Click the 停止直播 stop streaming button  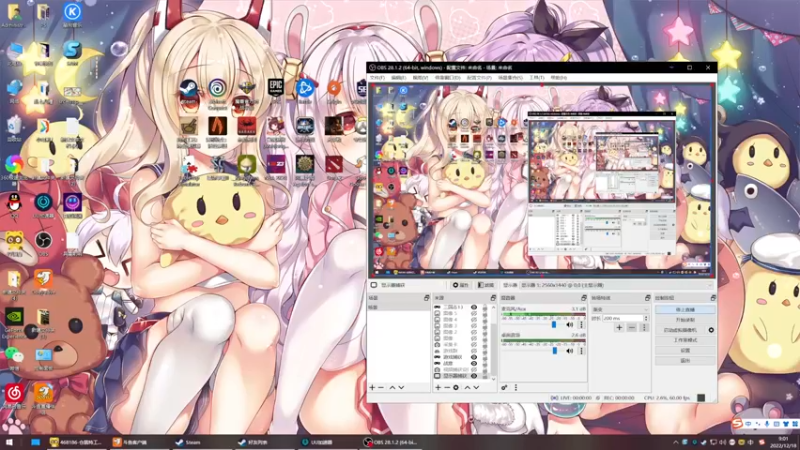click(x=685, y=310)
